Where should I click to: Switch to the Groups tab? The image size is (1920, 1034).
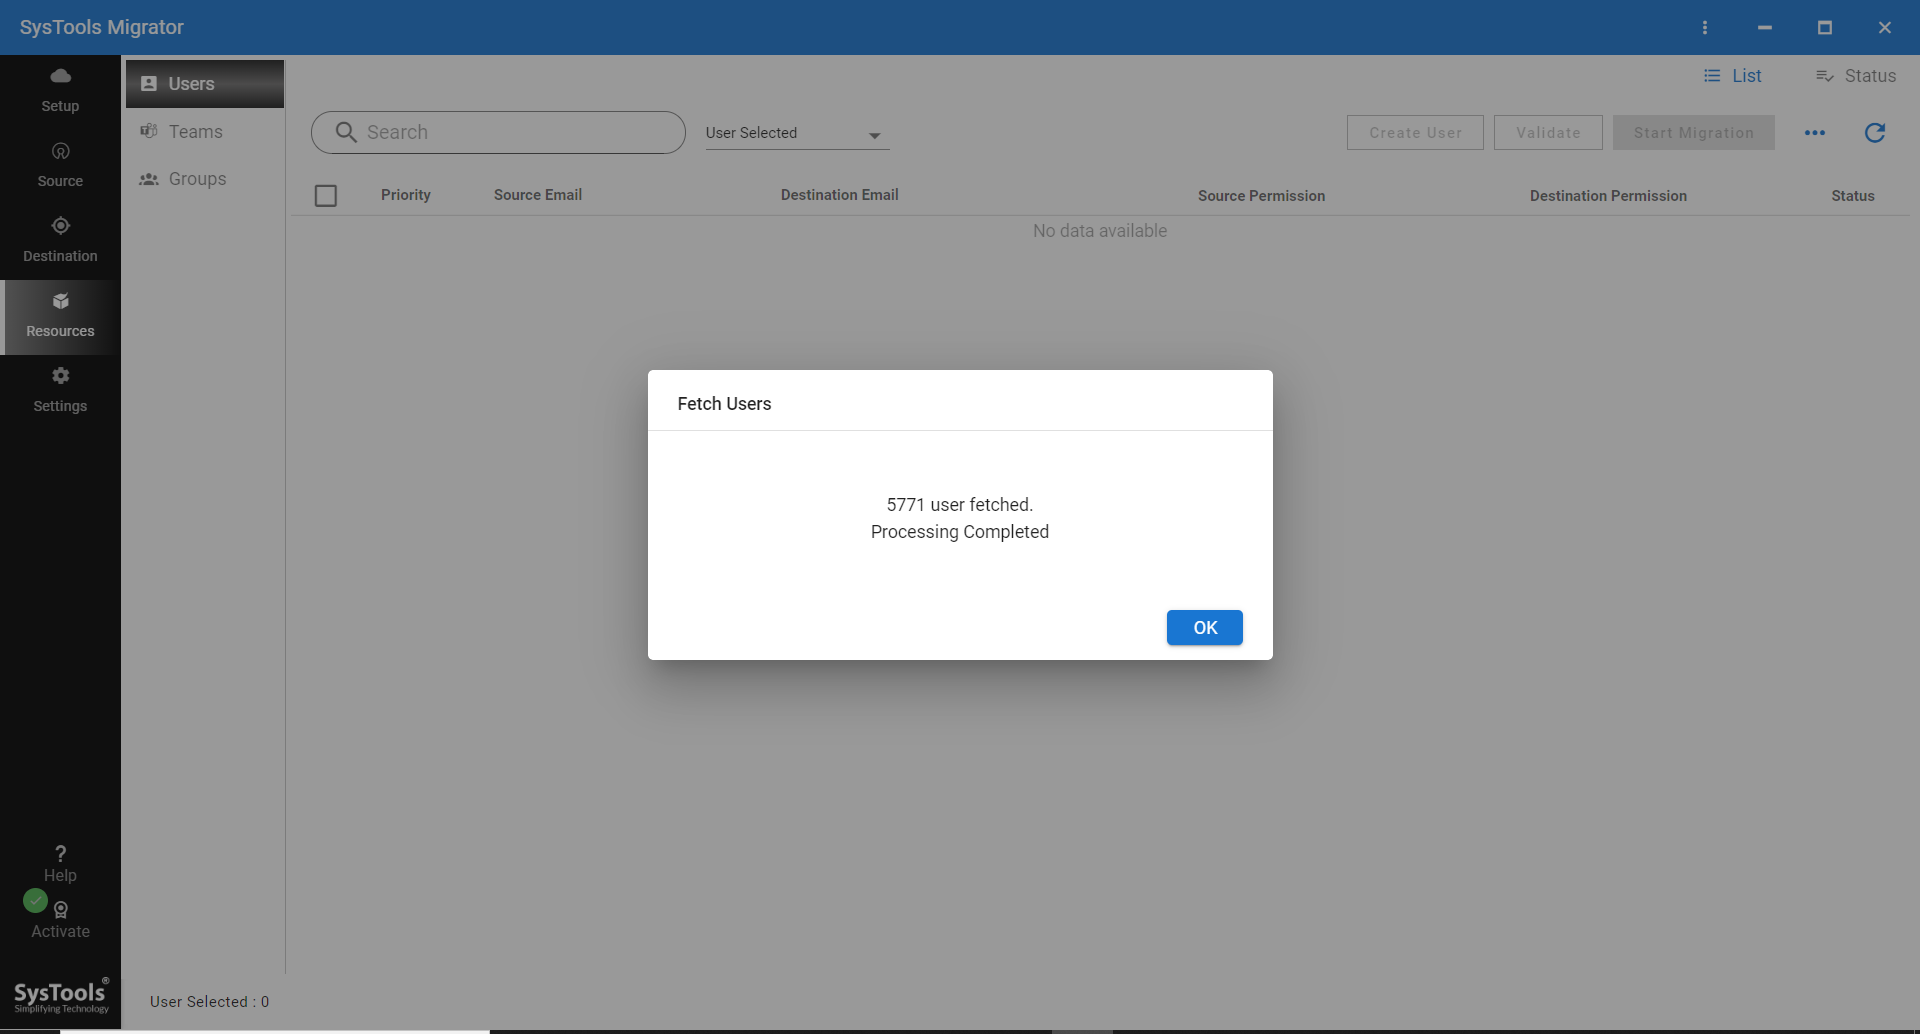pyautogui.click(x=205, y=179)
